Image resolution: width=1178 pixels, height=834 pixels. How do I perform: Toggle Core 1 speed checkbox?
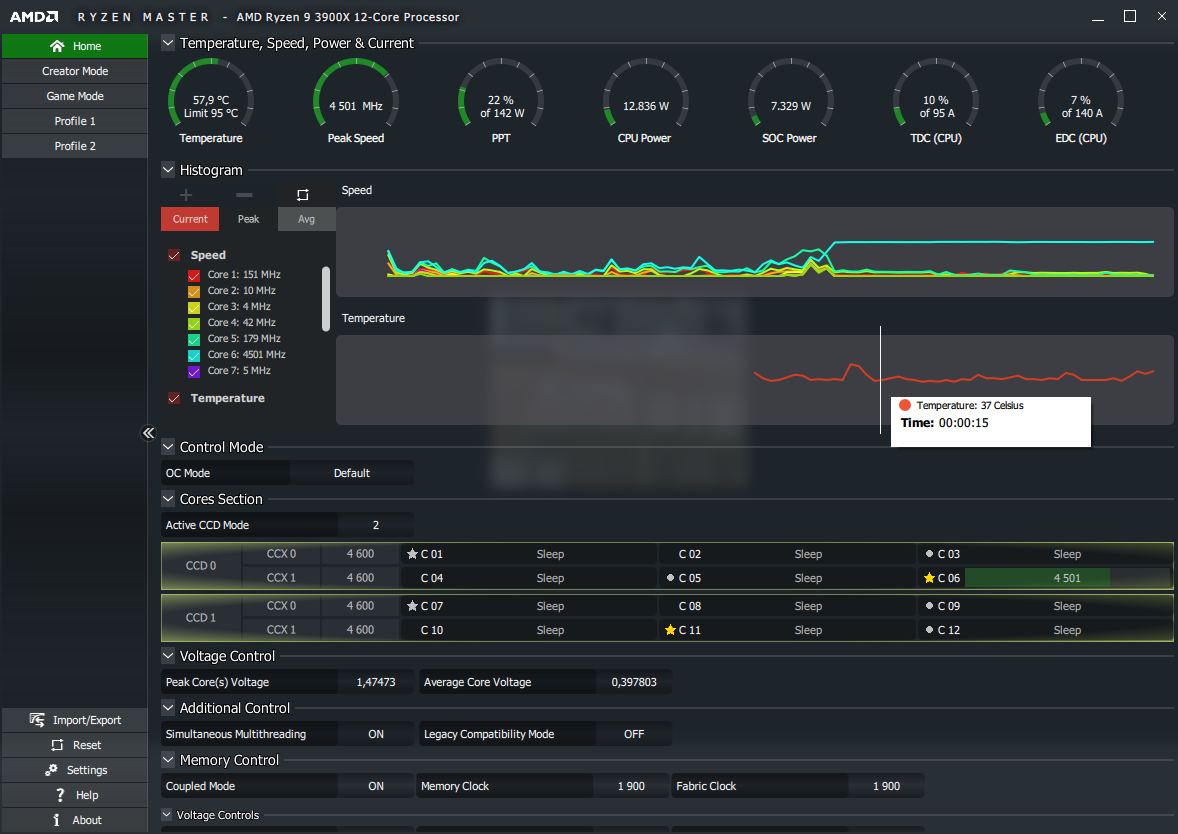[194, 275]
